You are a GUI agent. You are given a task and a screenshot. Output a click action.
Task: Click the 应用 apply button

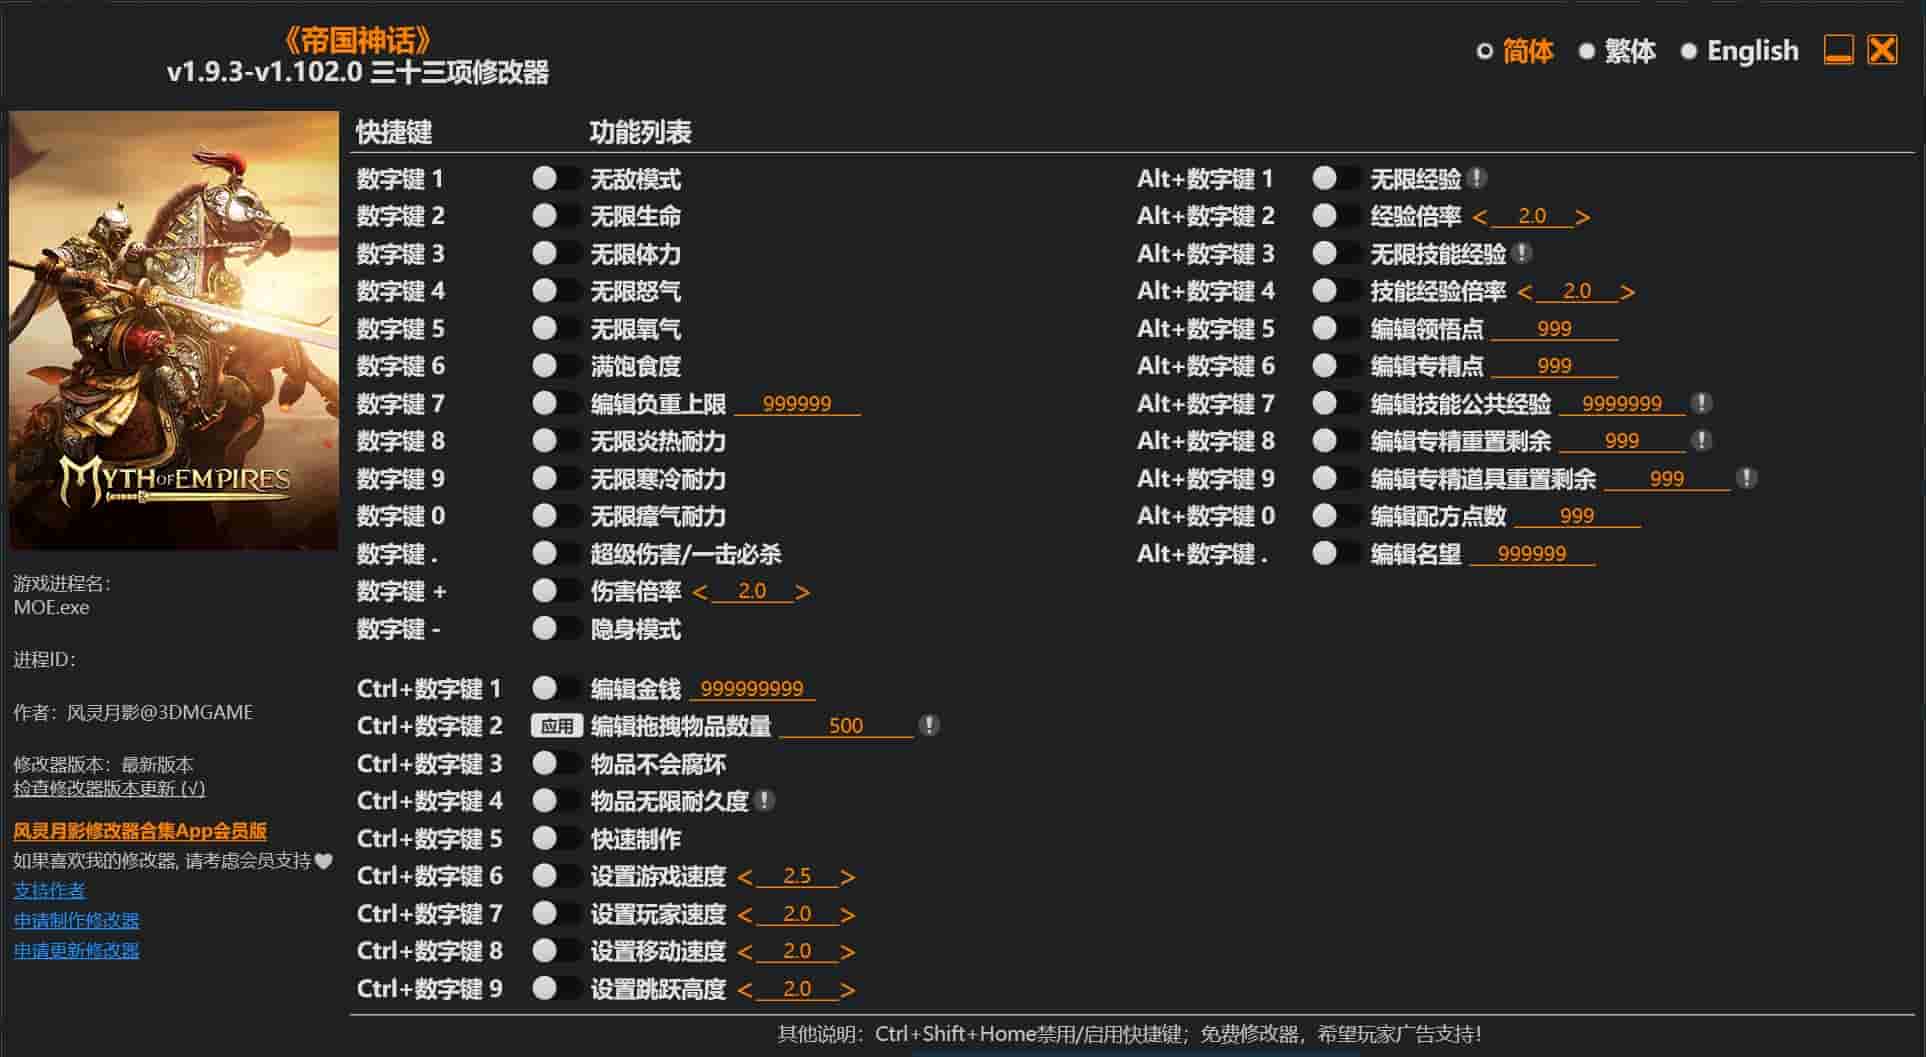(x=557, y=725)
